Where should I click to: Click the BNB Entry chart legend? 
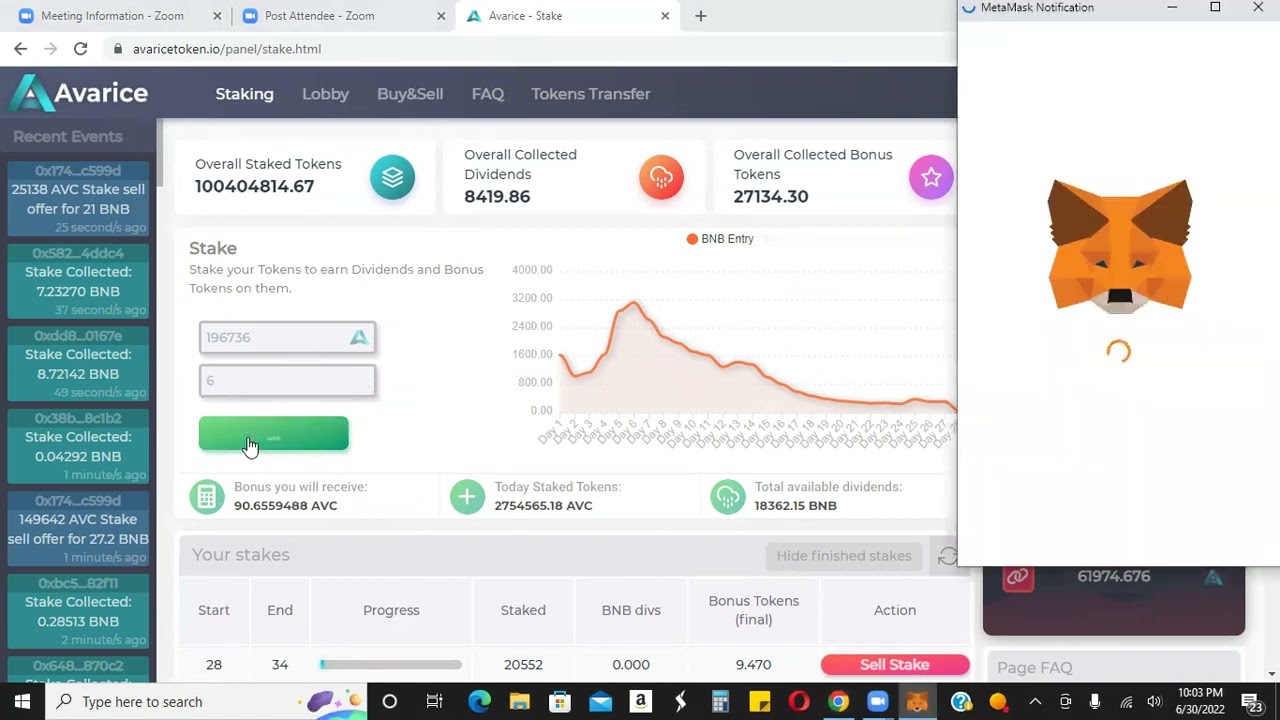click(720, 239)
